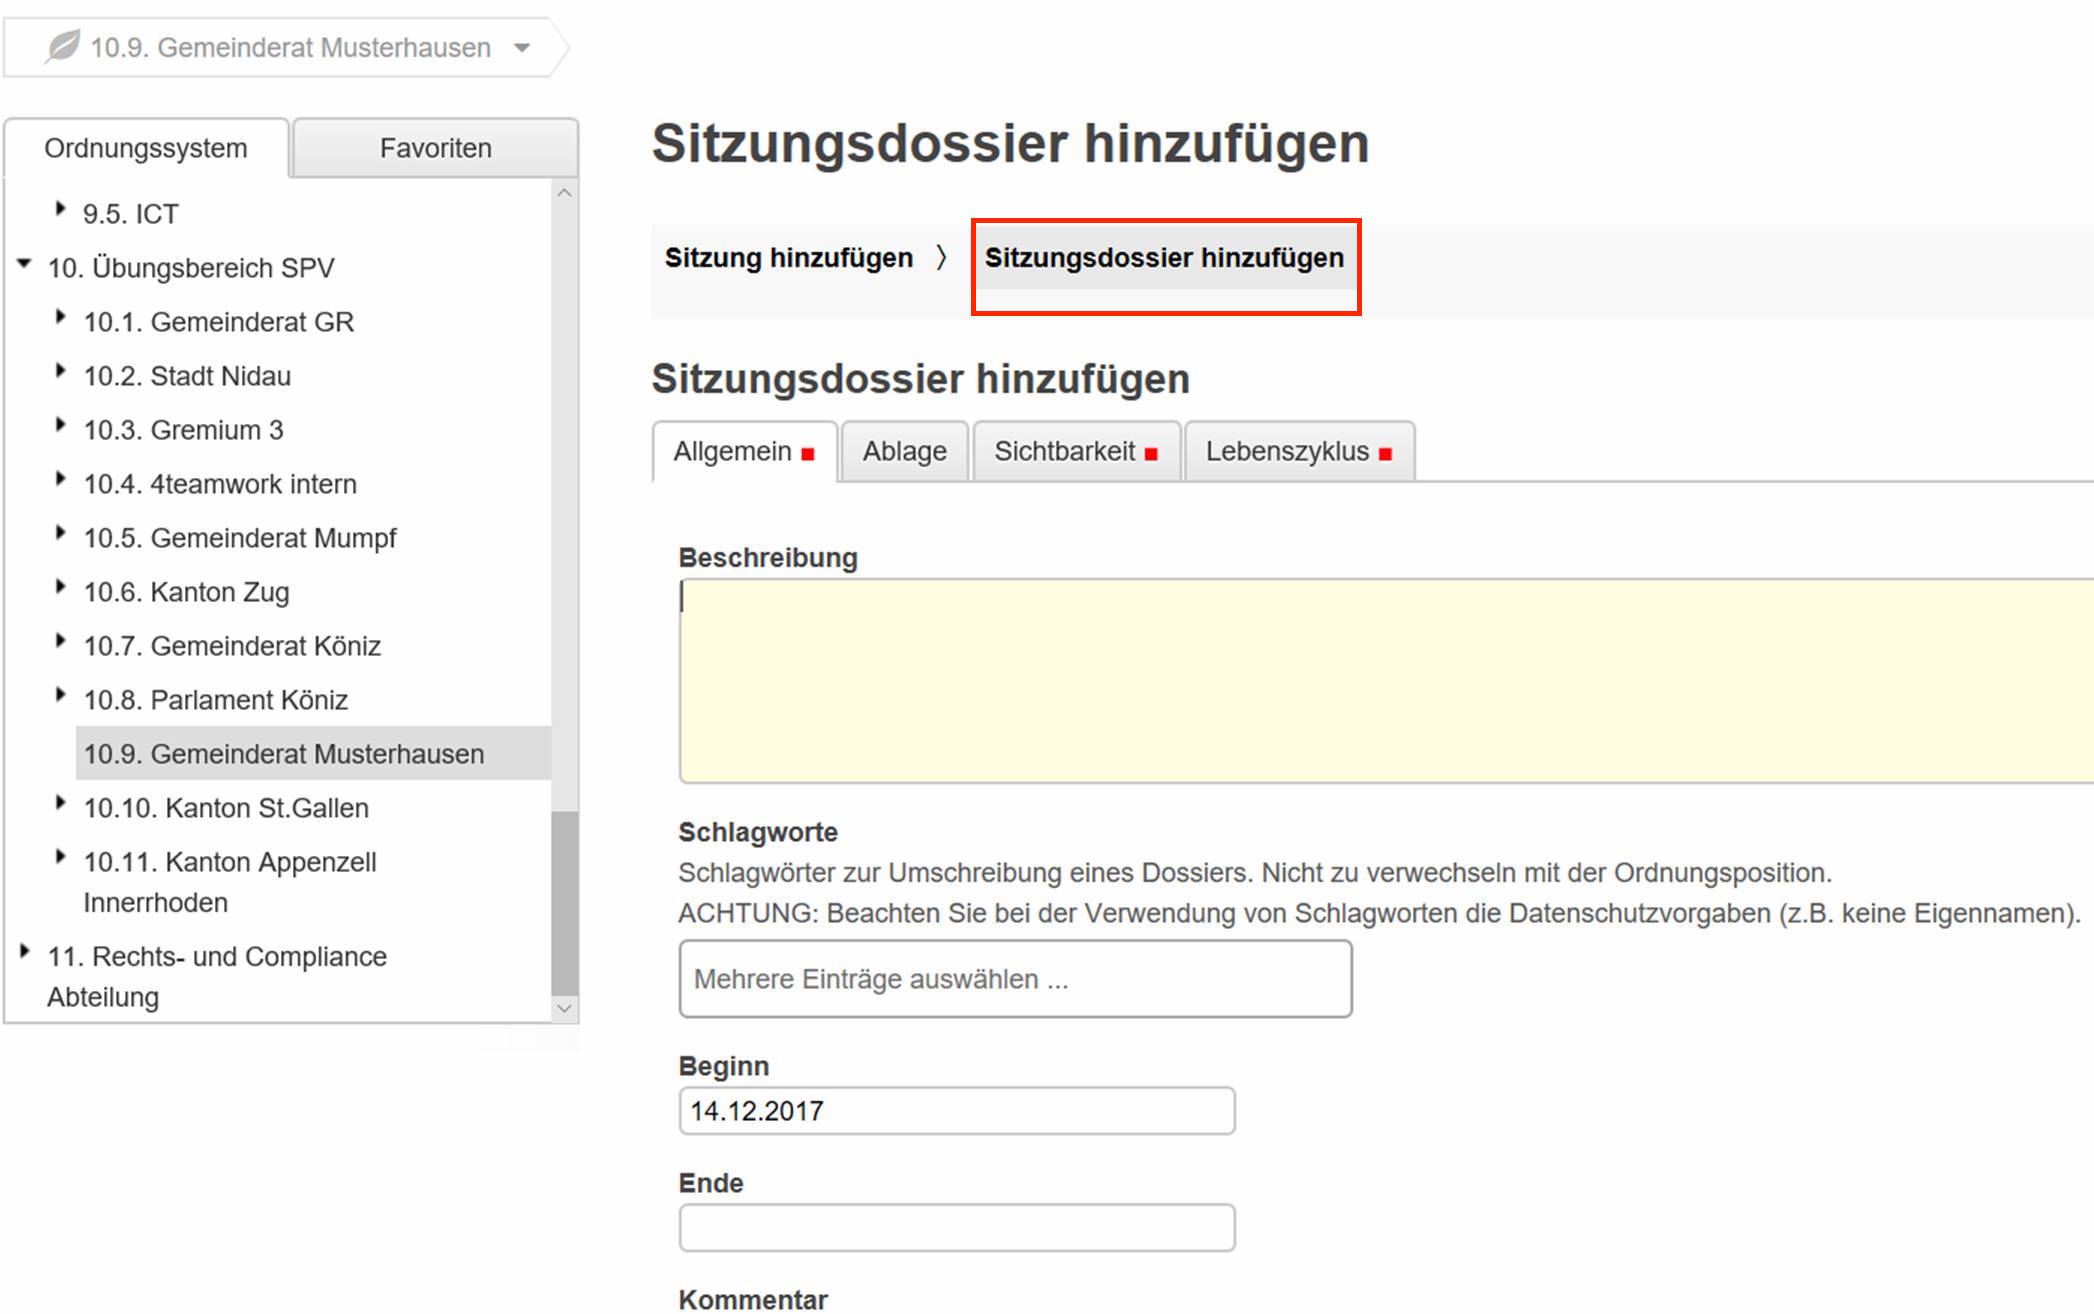This screenshot has height=1314, width=2094.
Task: Open the 10.9. Gemeinderat Musterhausen breadcrumb dropdown arrow
Action: tap(522, 48)
